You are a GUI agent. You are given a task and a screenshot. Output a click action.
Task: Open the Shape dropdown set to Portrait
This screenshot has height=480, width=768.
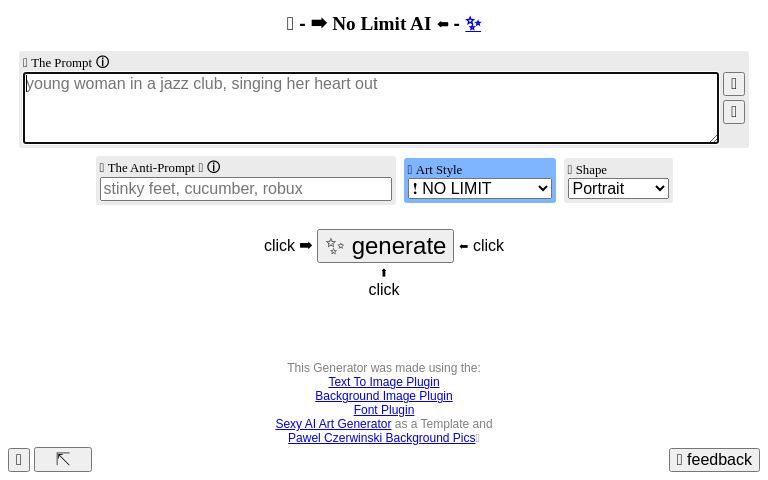click(618, 188)
